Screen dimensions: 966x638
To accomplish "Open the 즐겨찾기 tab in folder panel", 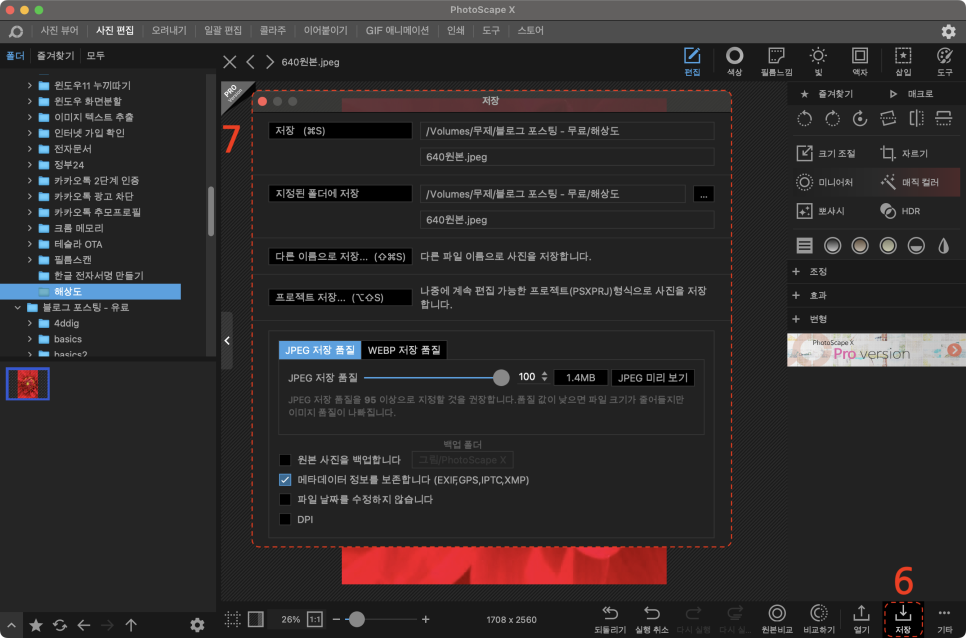I will 55,55.
